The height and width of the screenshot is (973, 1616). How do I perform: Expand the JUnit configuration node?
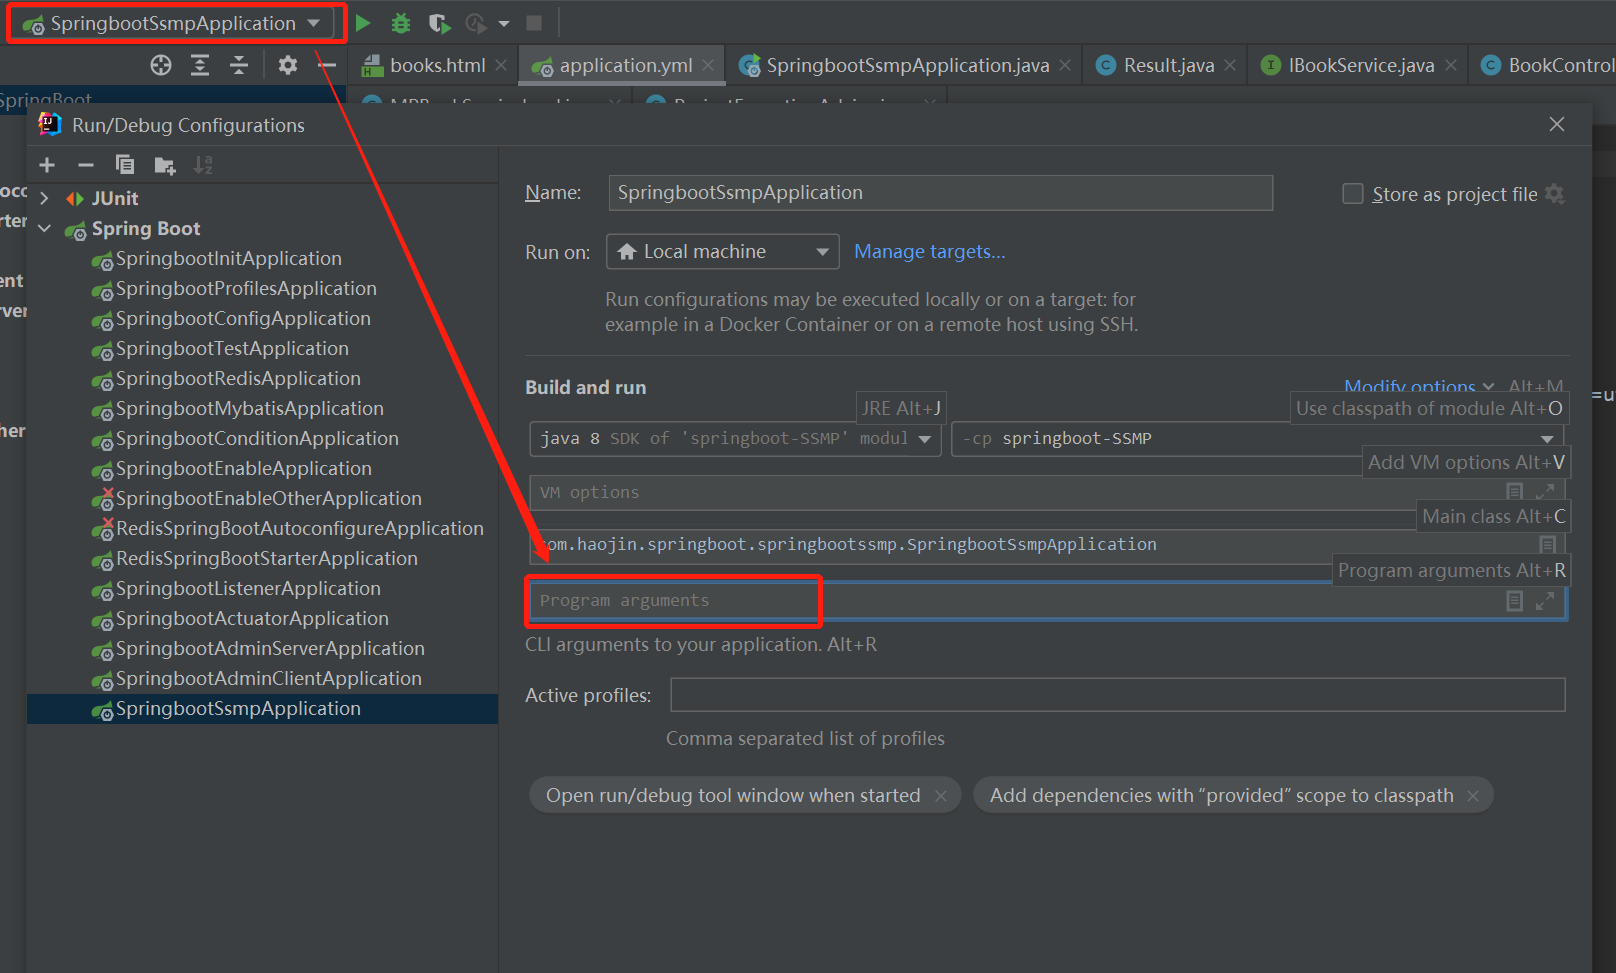click(x=44, y=198)
